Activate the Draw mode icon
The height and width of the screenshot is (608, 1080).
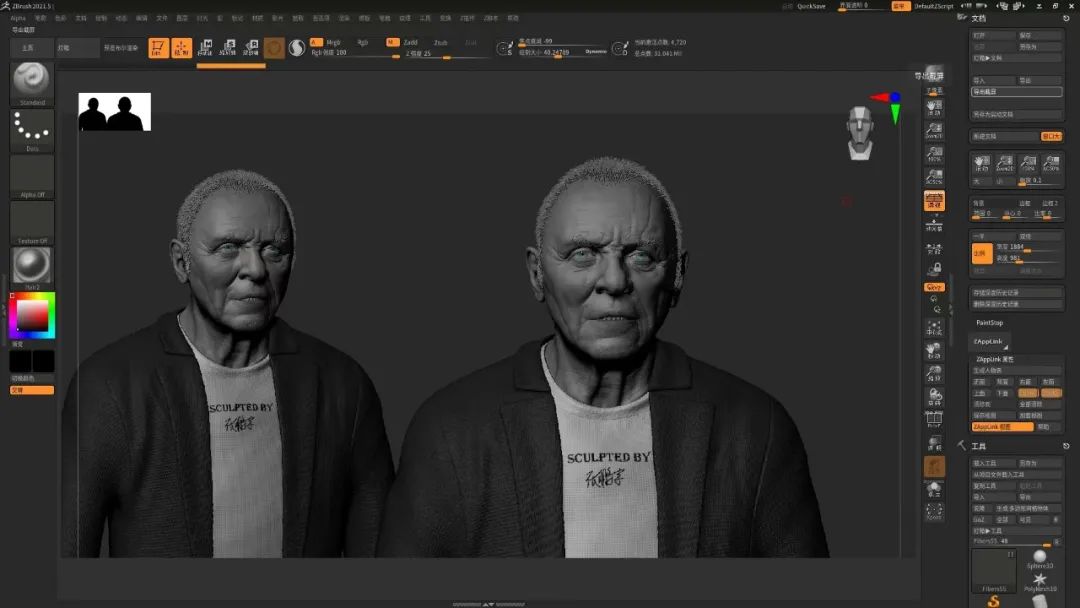pos(181,48)
